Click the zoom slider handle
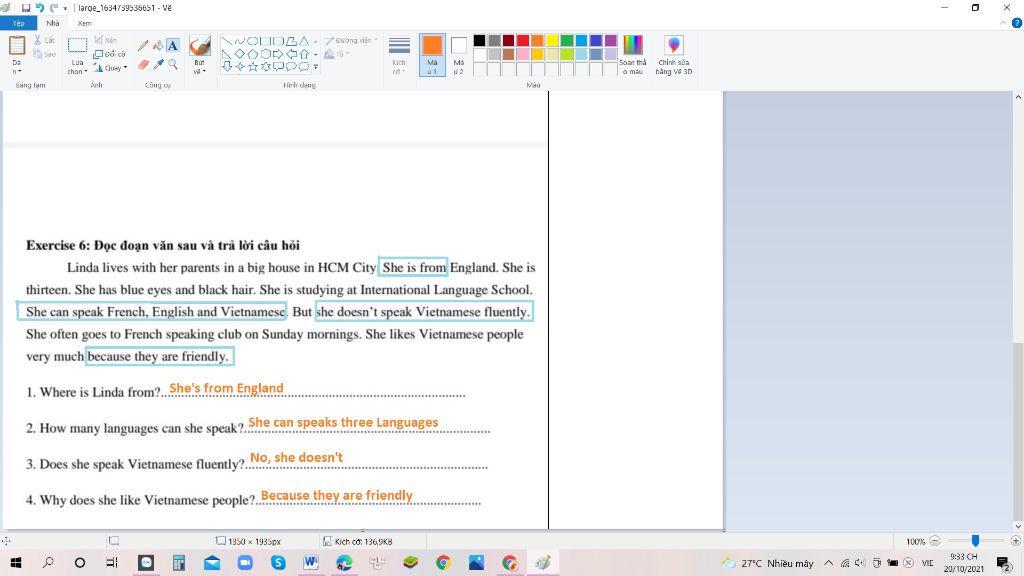Viewport: 1024px width, 576px height. (975, 541)
